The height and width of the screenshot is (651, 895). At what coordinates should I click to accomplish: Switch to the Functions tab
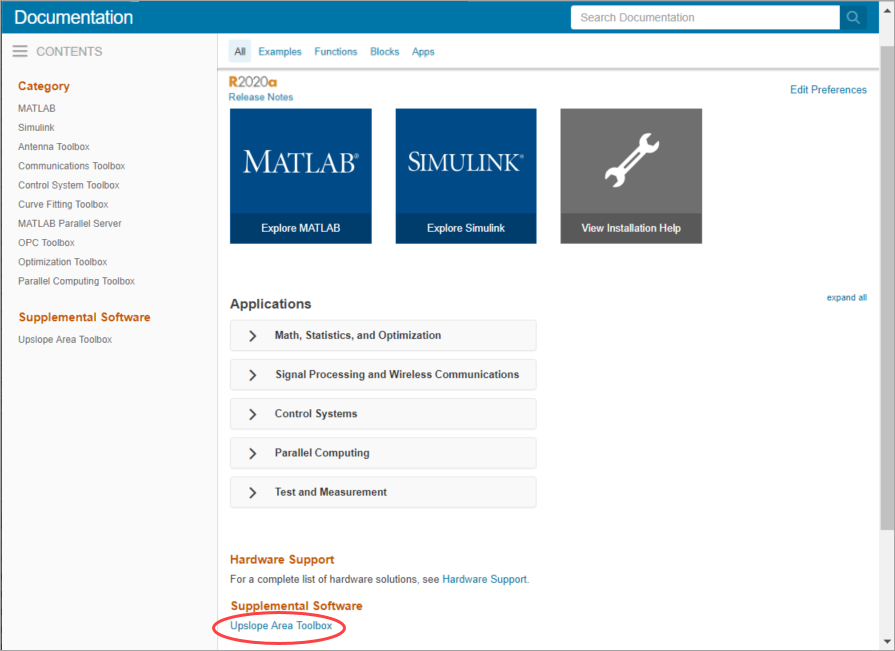point(336,51)
